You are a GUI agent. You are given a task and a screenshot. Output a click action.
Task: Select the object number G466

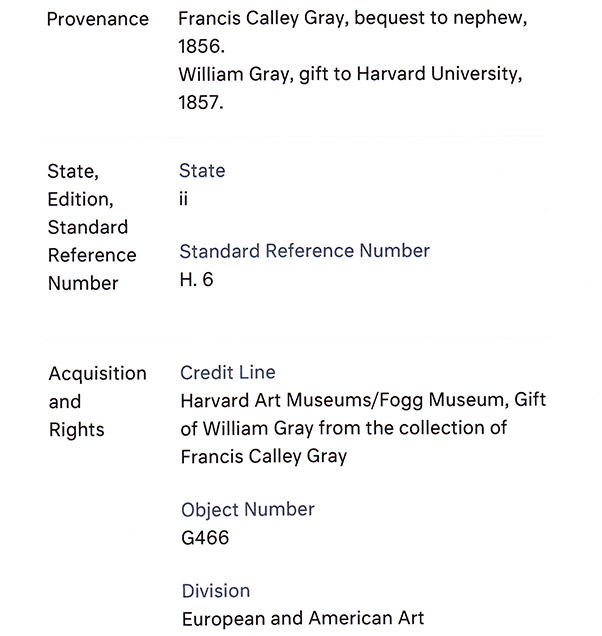(205, 538)
